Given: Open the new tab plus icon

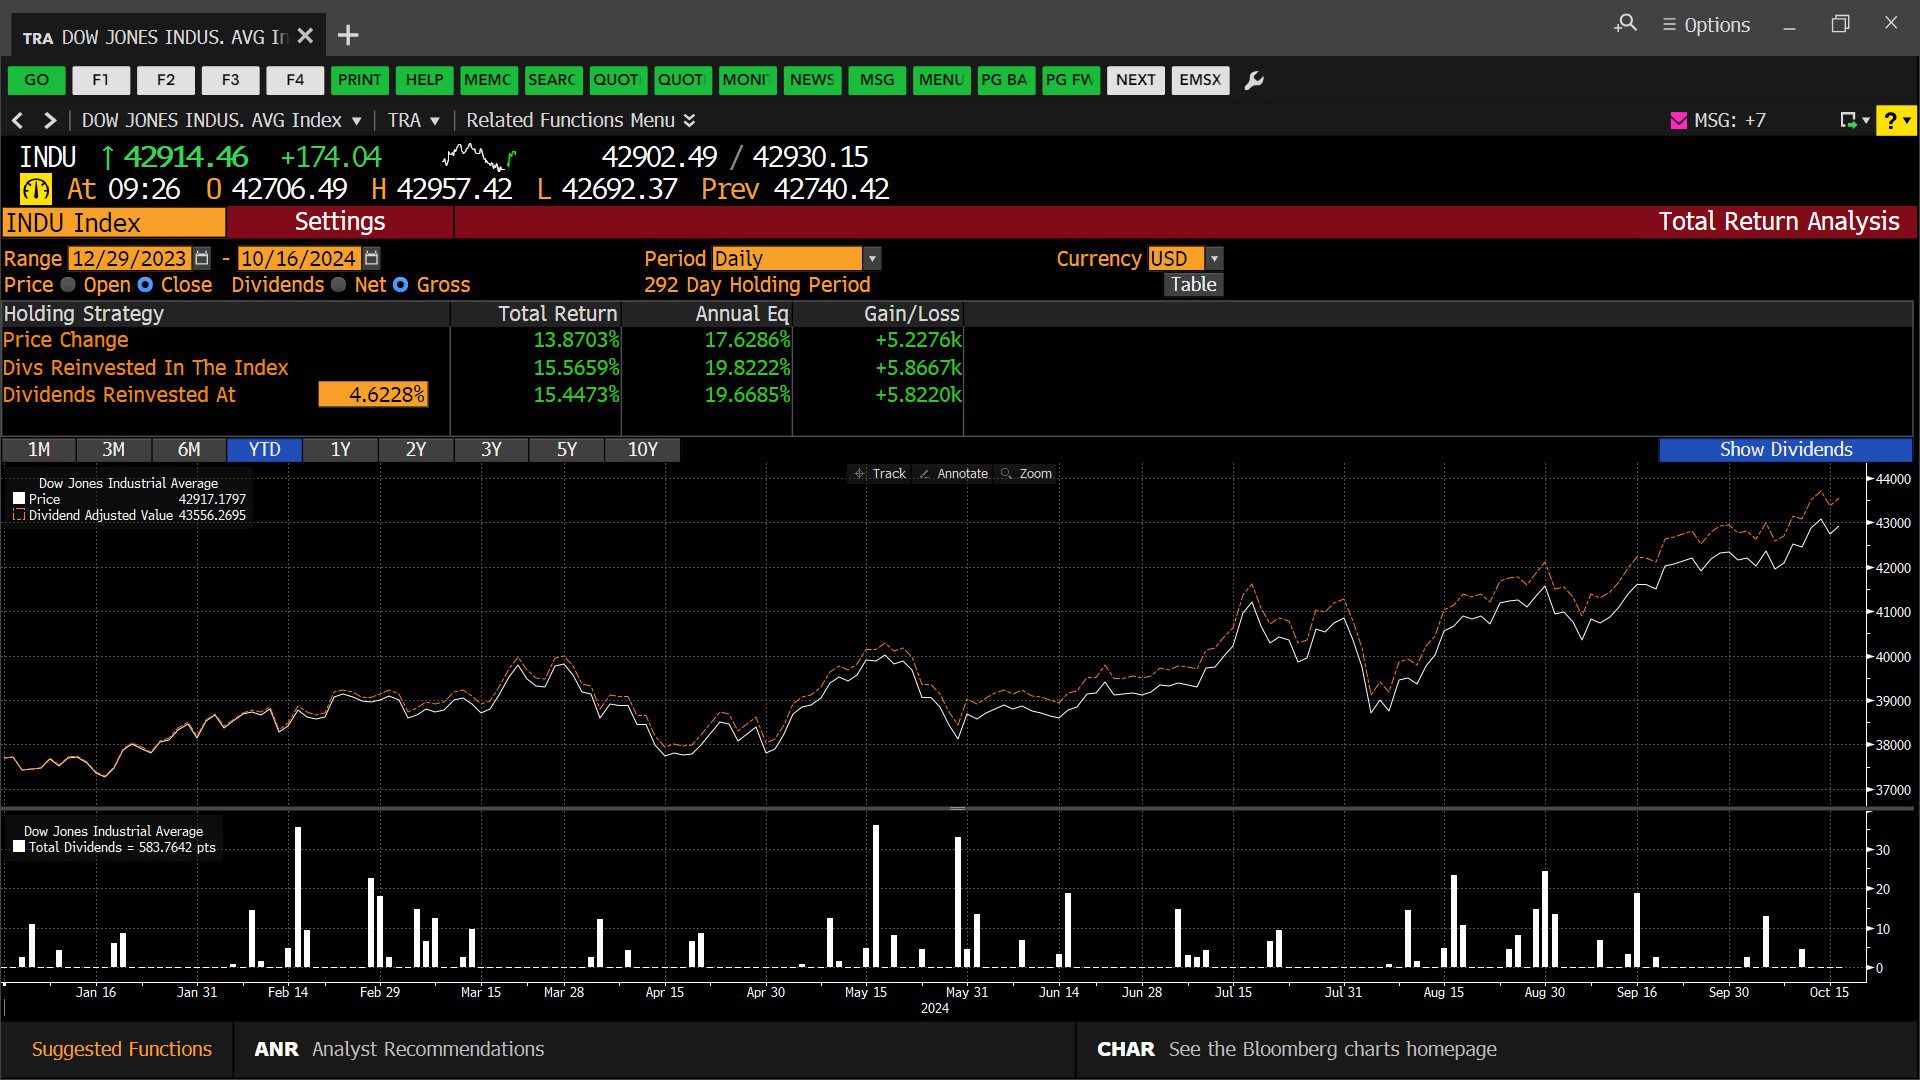Looking at the screenshot, I should coord(348,36).
